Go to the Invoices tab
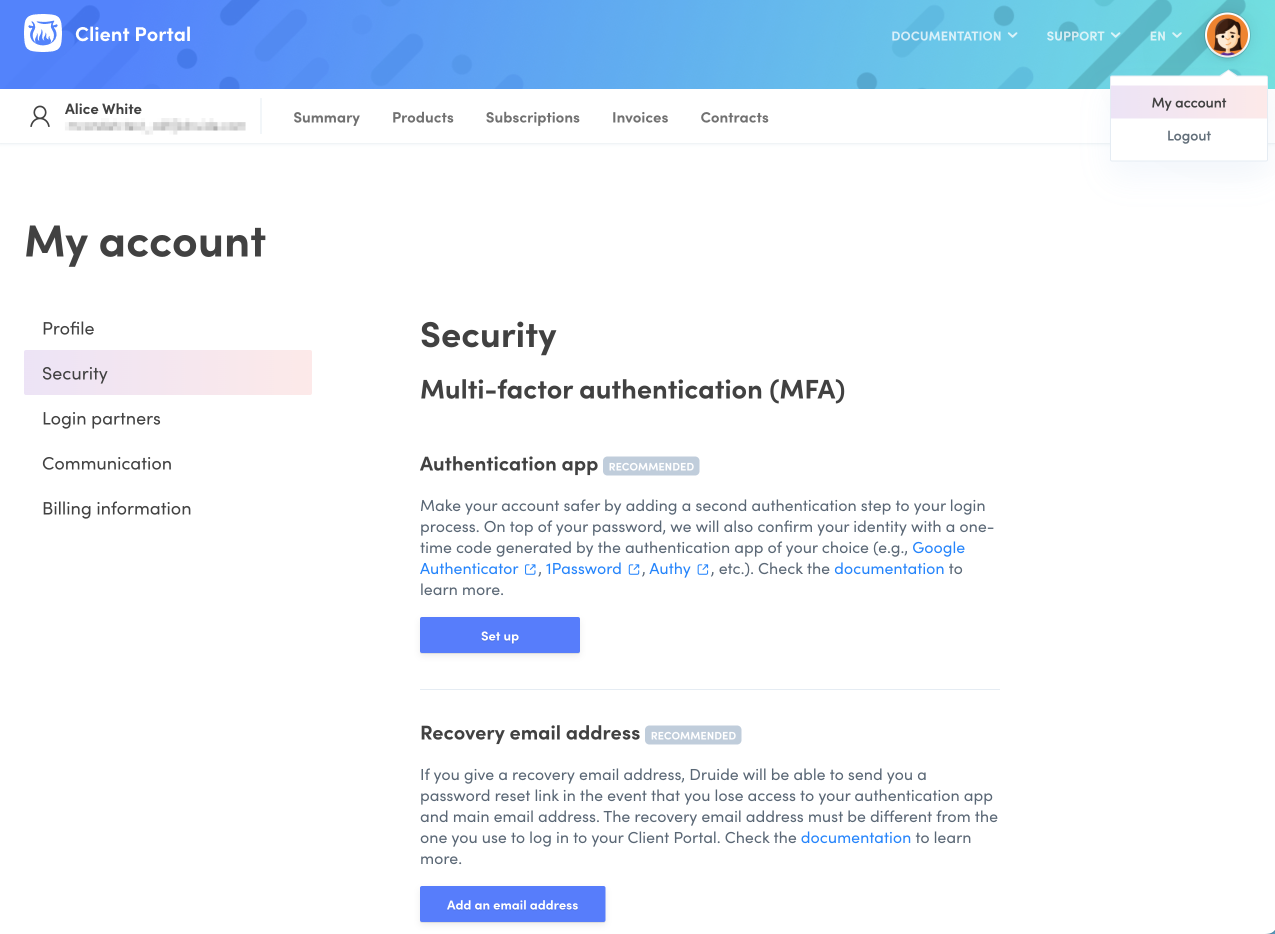 [640, 118]
